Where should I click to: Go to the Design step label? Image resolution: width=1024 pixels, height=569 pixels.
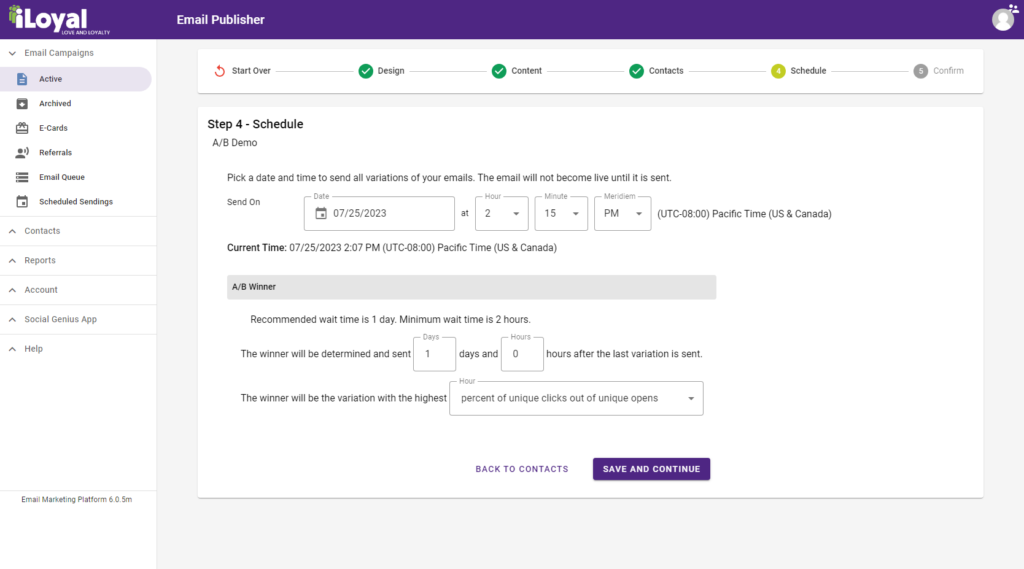pyautogui.click(x=391, y=71)
